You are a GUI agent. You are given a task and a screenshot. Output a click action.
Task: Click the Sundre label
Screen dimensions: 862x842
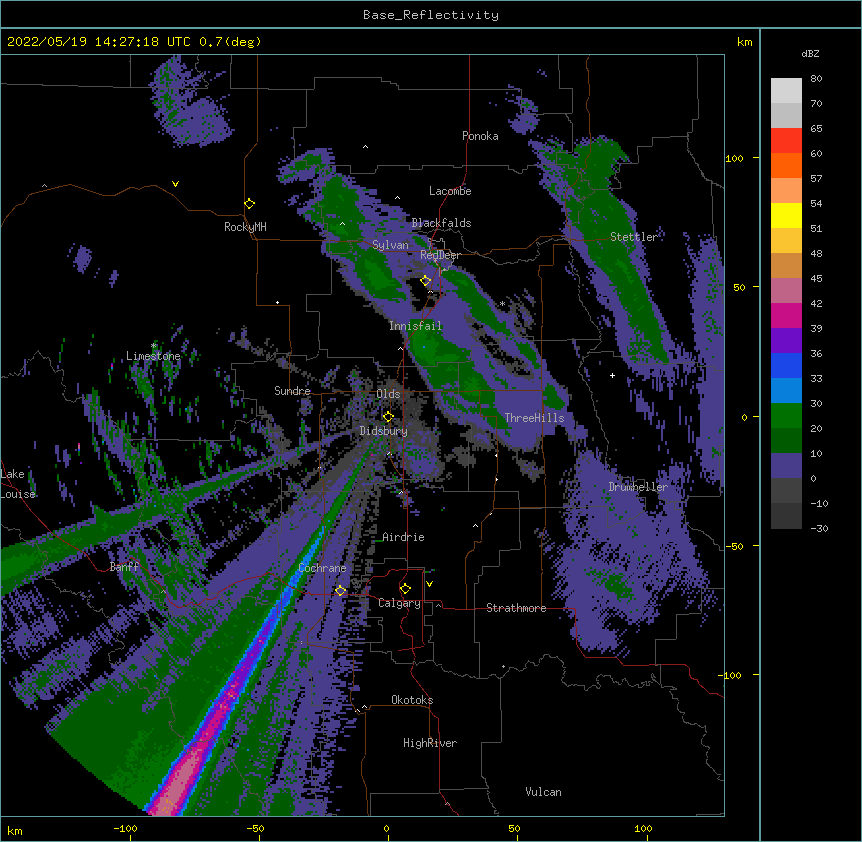point(292,391)
